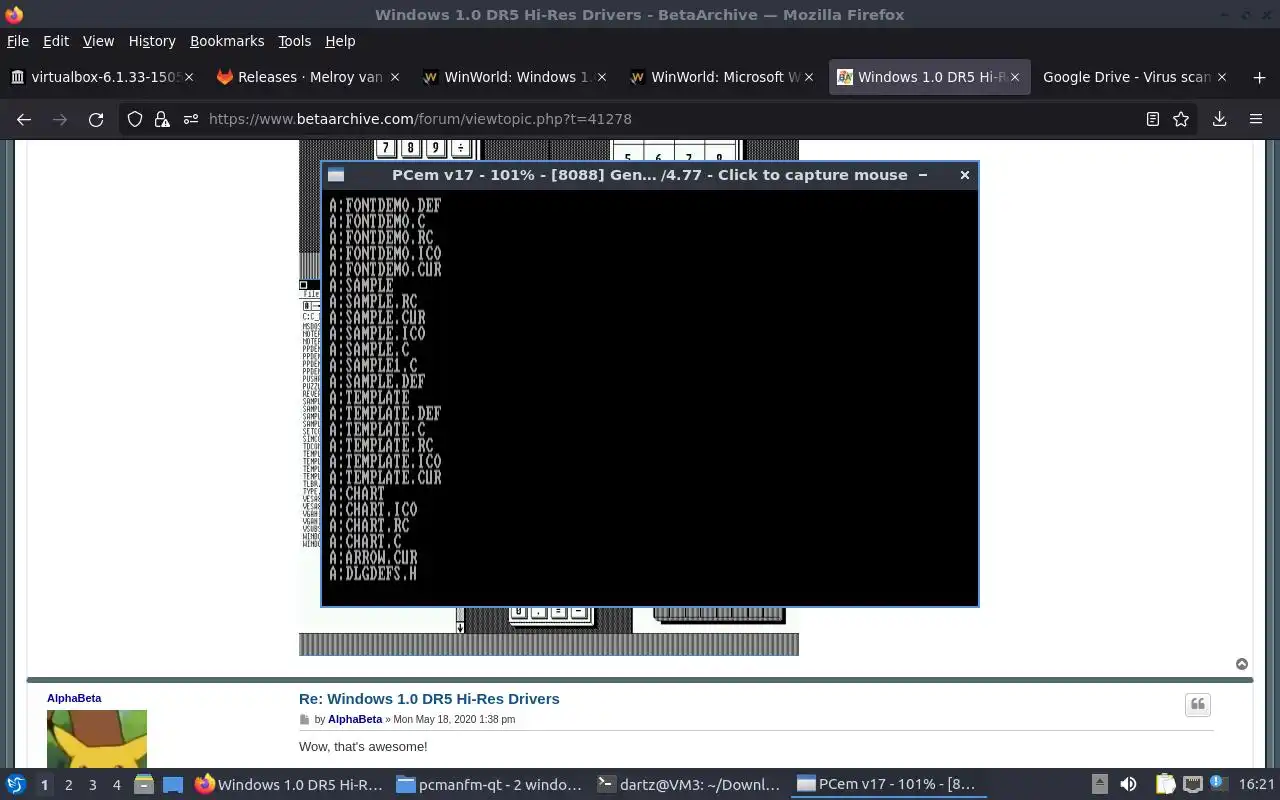The width and height of the screenshot is (1280, 800).
Task: Open the Firefox downloads panel
Action: pyautogui.click(x=1219, y=119)
